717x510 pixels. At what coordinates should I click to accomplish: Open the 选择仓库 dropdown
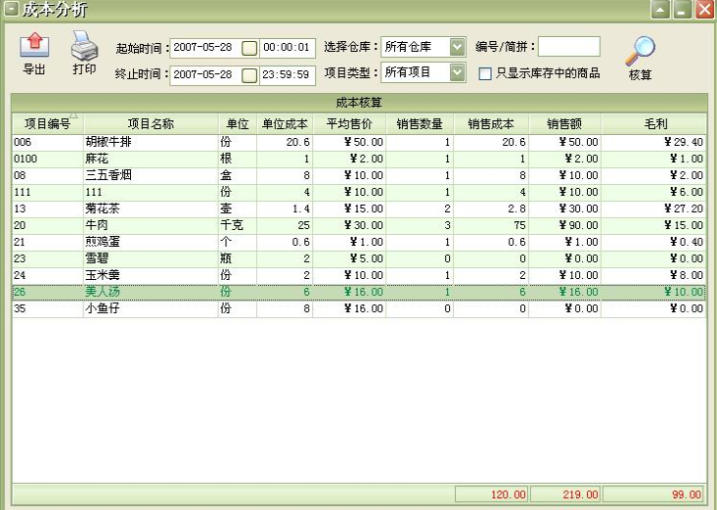457,47
